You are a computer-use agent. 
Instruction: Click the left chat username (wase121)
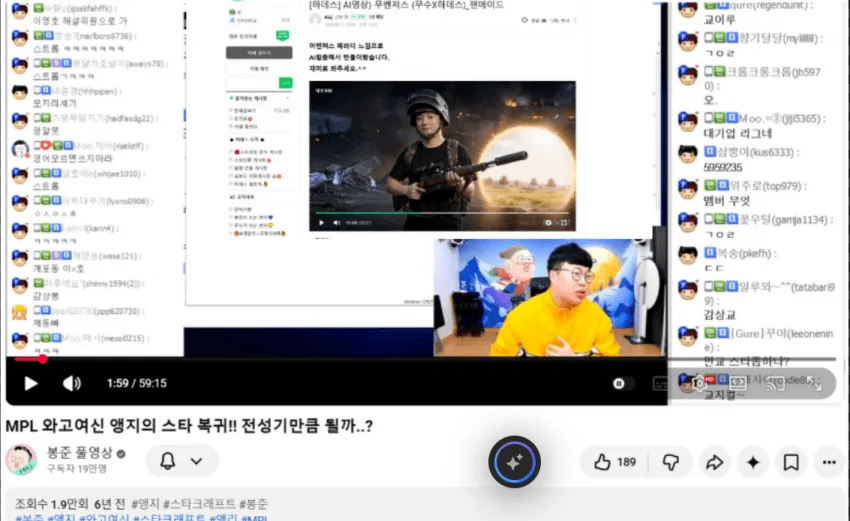click(118, 256)
